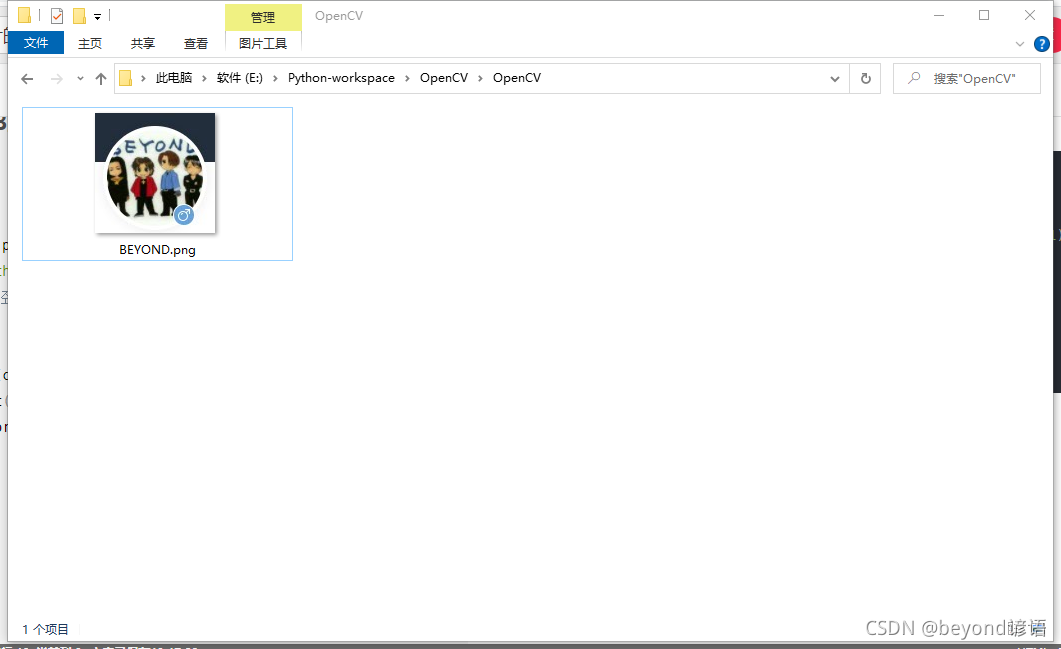Viewport: 1061px width, 649px height.
Task: Expand chevron before 此电脑 in breadcrumb
Action: pos(143,79)
